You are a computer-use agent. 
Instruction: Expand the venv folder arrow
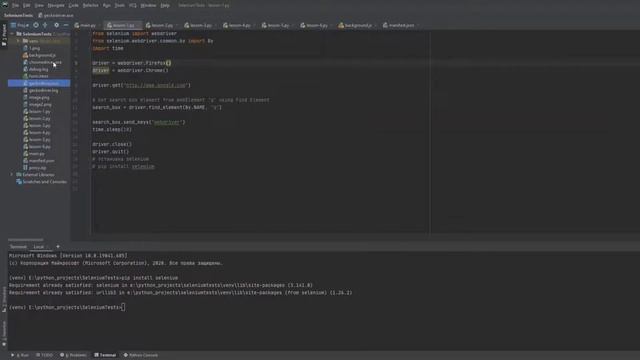tap(18, 41)
